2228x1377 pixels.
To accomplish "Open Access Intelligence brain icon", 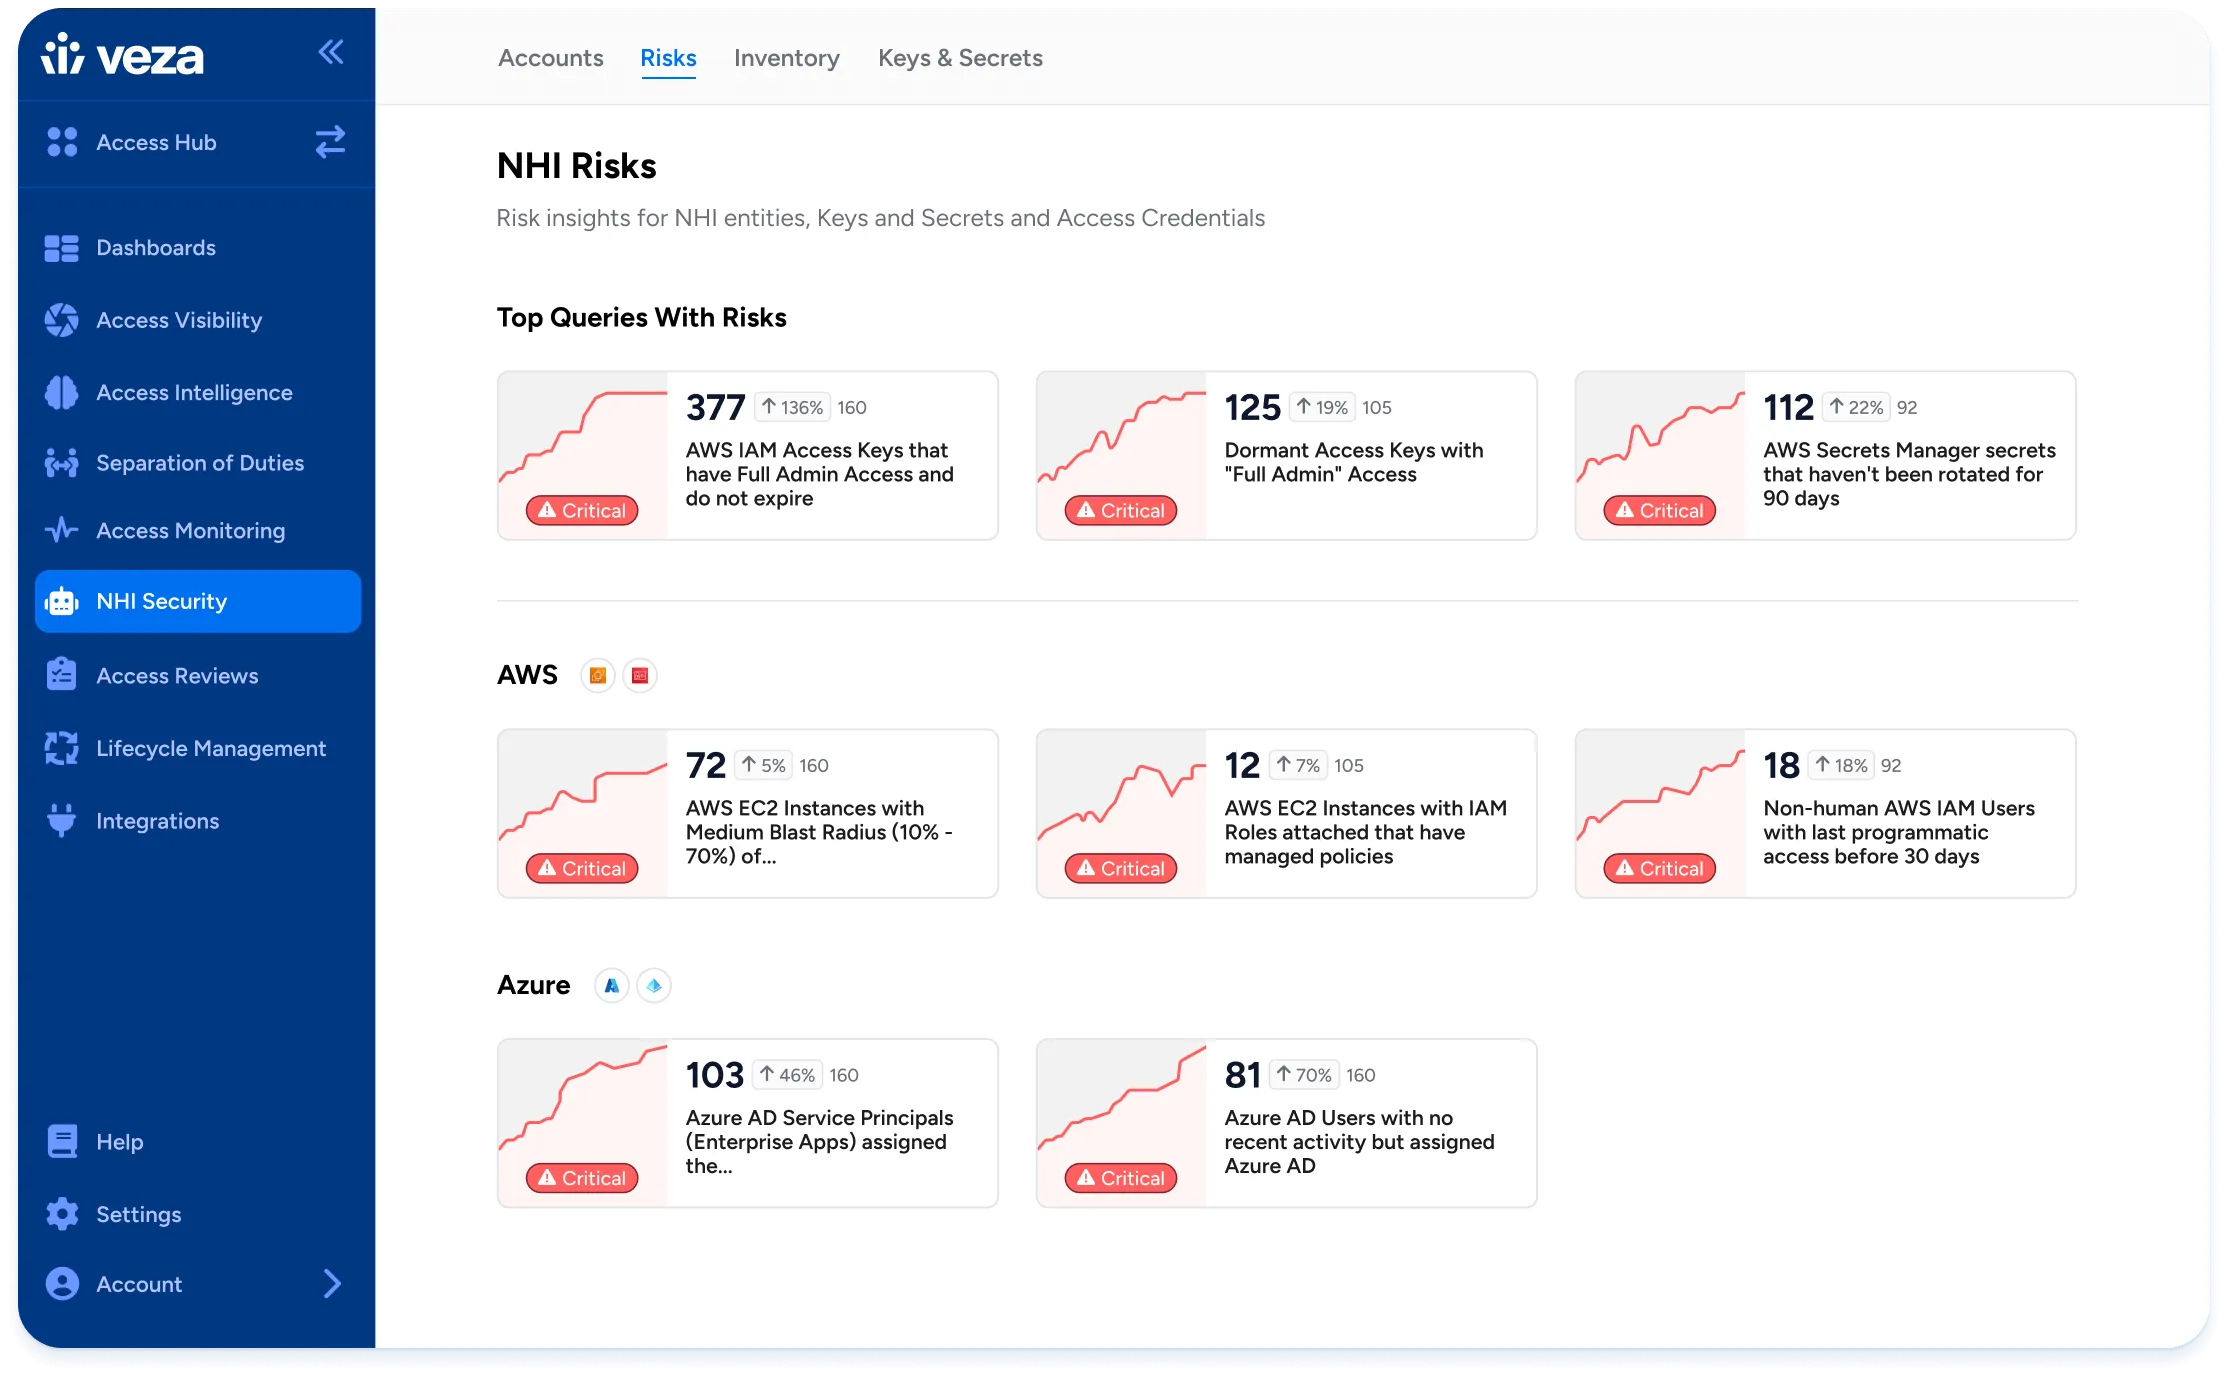I will click(x=61, y=393).
